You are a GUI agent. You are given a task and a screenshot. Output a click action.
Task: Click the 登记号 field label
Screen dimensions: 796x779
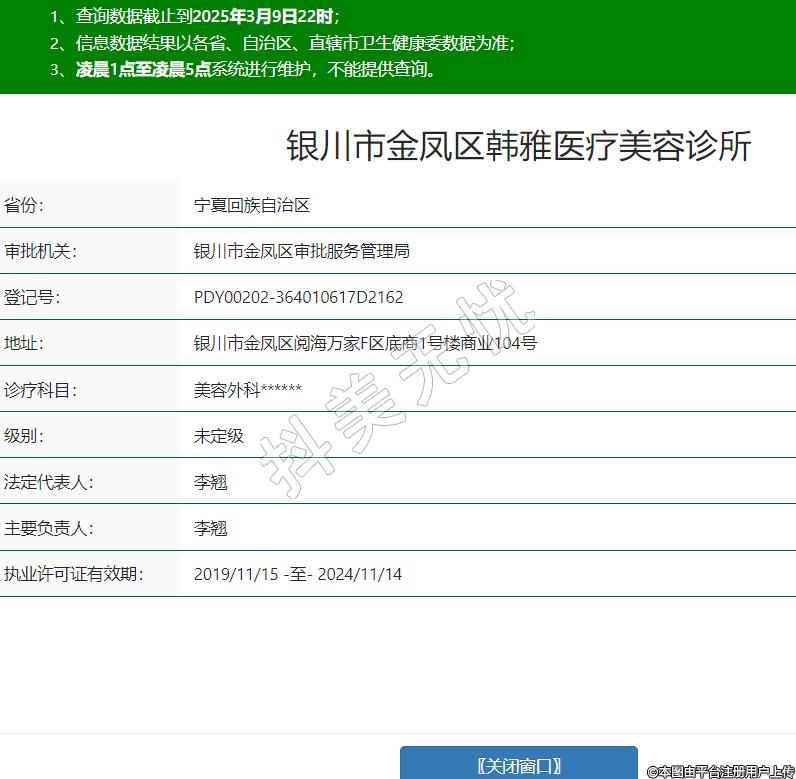pyautogui.click(x=32, y=297)
